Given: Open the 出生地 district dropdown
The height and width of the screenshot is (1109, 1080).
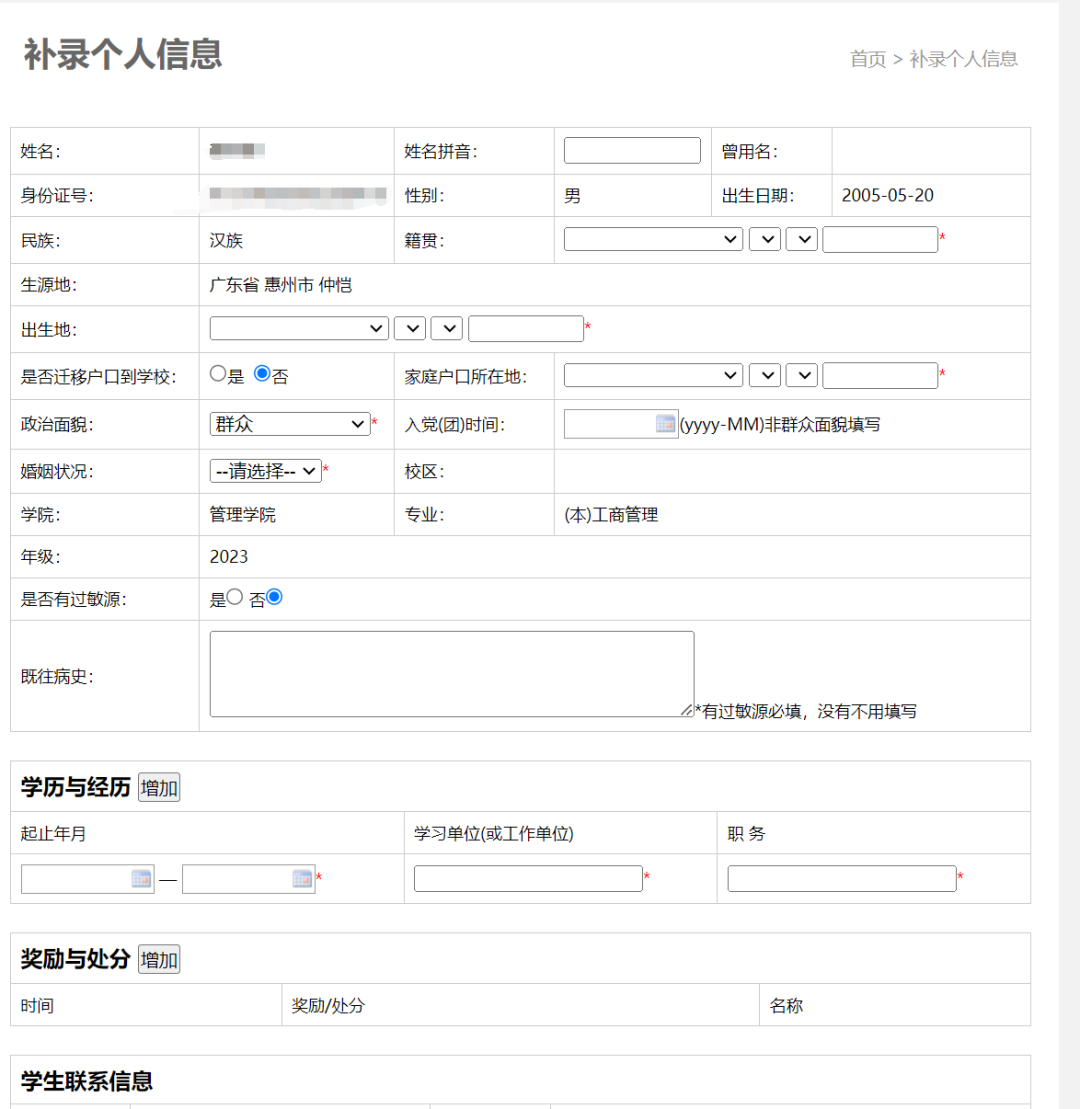Looking at the screenshot, I should tap(446, 328).
